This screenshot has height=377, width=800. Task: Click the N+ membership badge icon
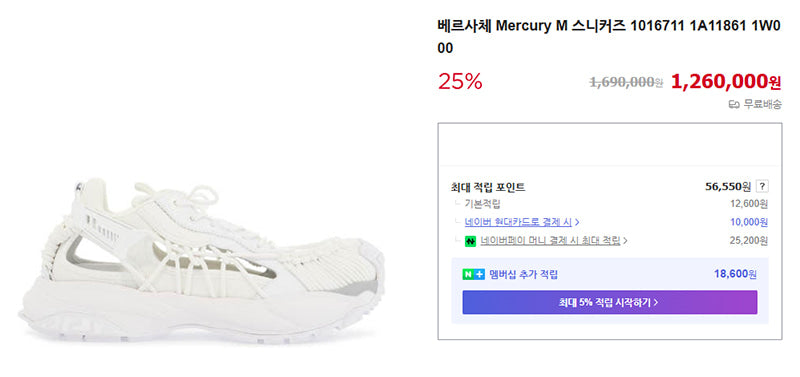click(x=473, y=274)
